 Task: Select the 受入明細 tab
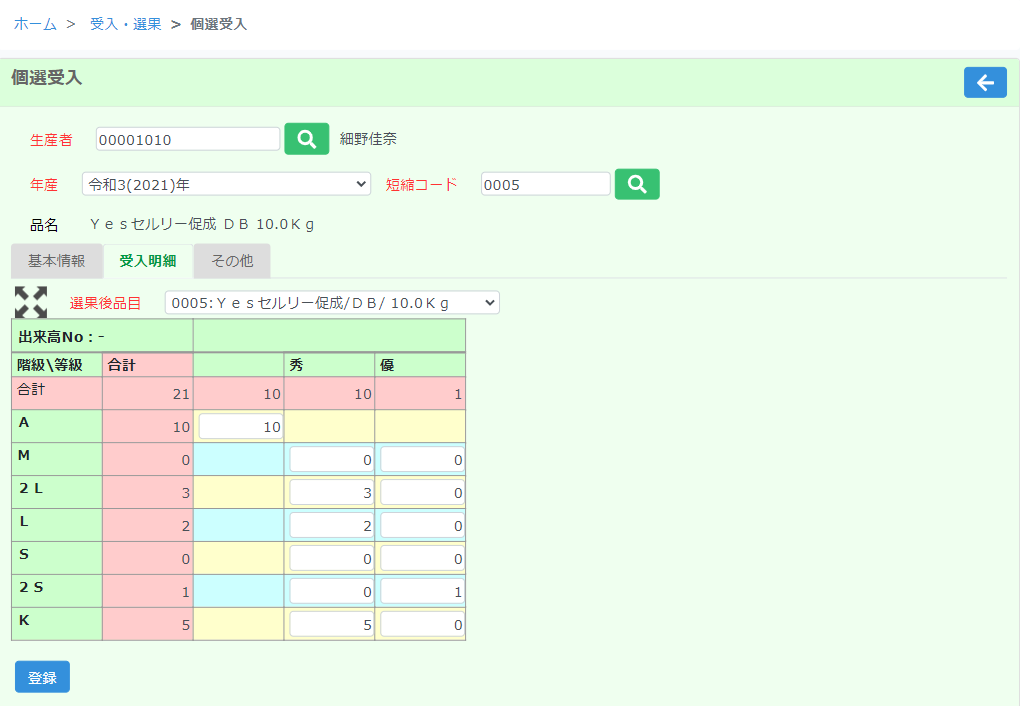coord(148,261)
